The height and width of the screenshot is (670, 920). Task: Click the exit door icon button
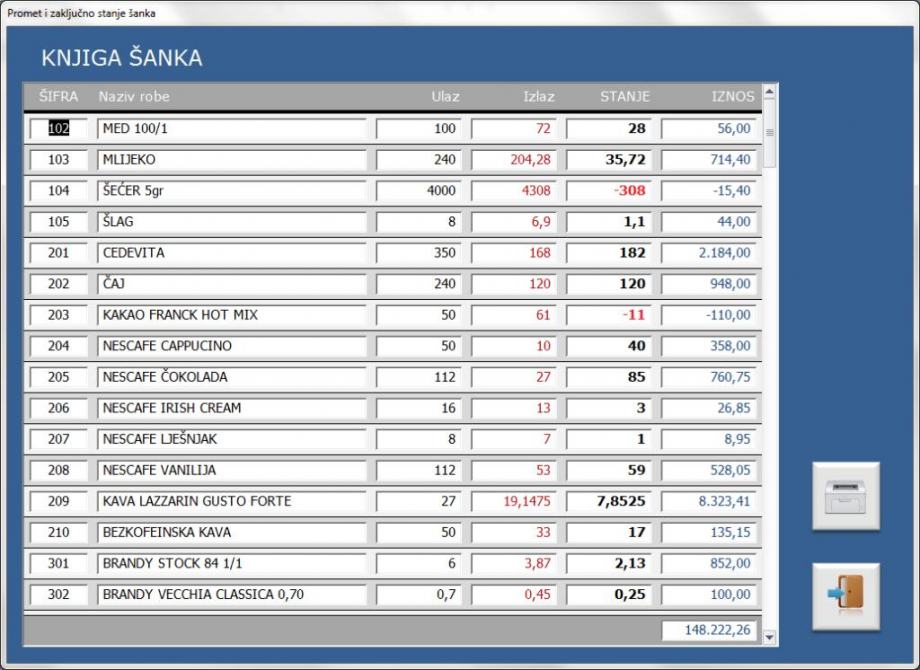(845, 596)
